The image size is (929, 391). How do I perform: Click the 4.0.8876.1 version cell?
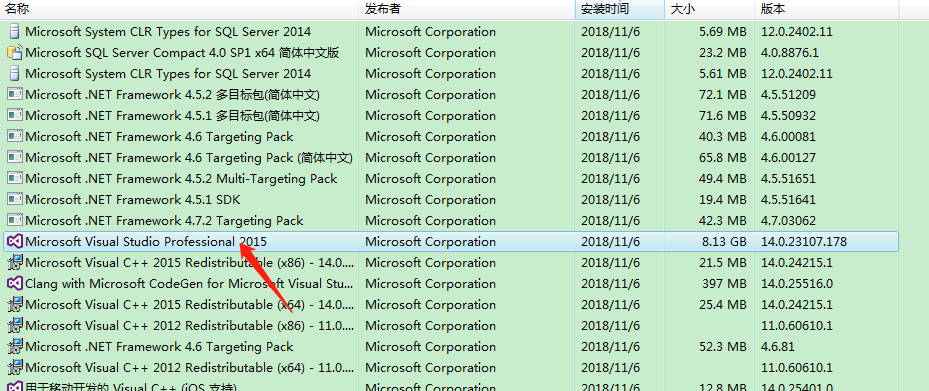790,53
